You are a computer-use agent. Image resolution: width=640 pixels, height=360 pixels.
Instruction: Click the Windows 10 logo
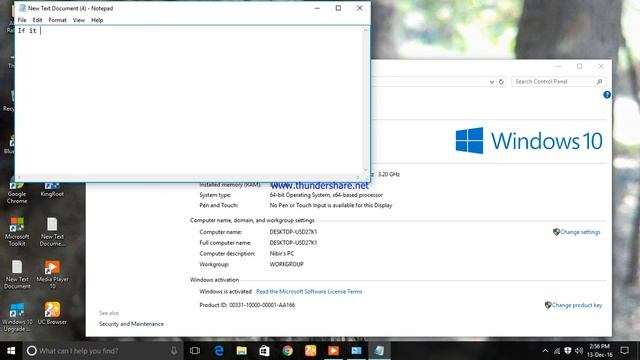pos(529,141)
